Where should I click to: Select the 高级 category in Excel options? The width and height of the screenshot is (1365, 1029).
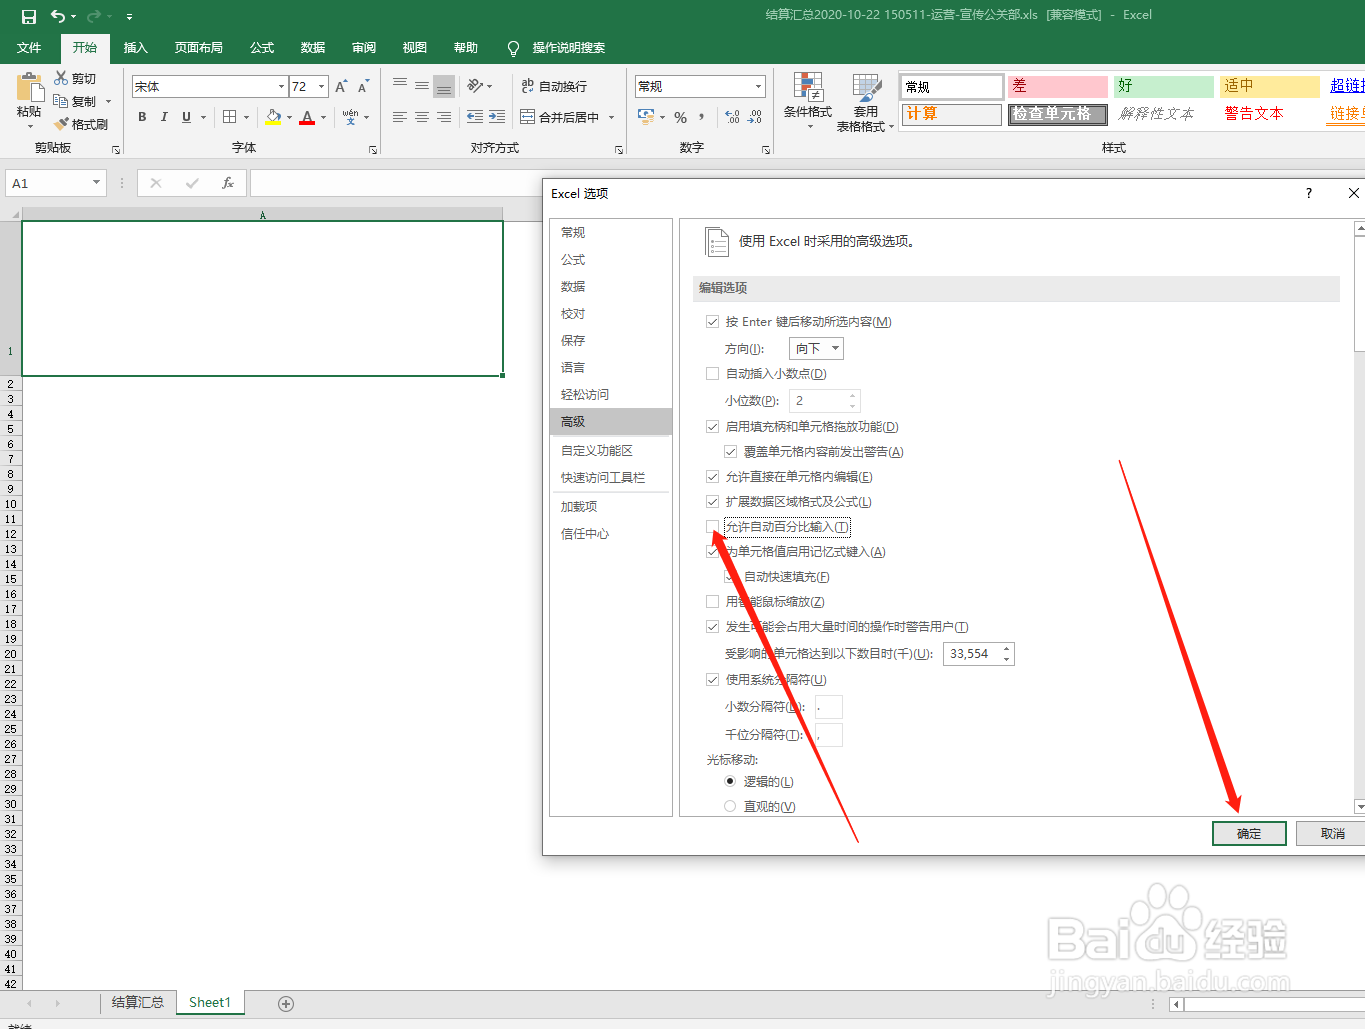coord(611,422)
